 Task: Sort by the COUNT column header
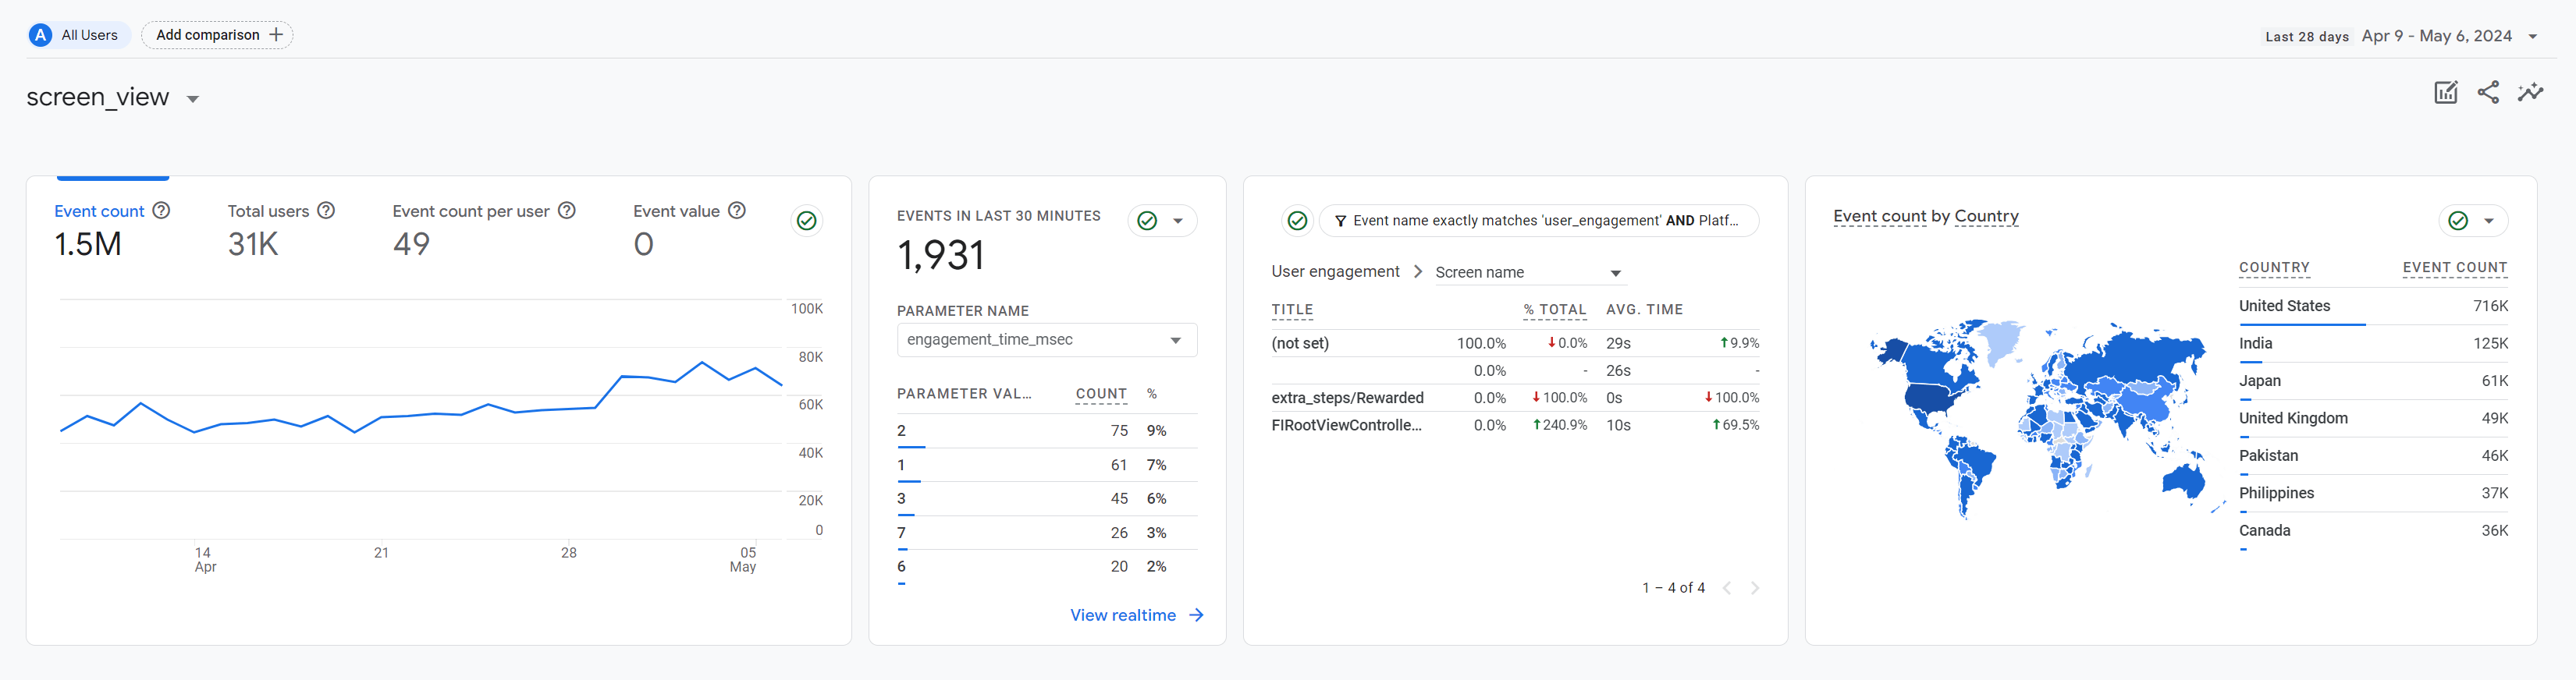click(x=1101, y=394)
